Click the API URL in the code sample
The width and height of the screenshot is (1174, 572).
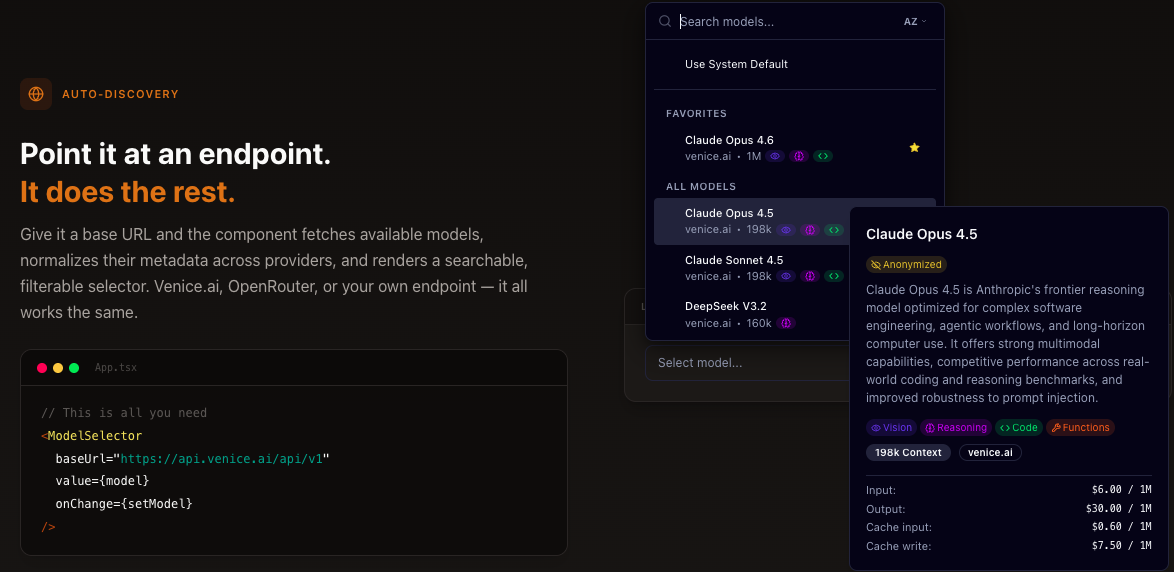221,458
